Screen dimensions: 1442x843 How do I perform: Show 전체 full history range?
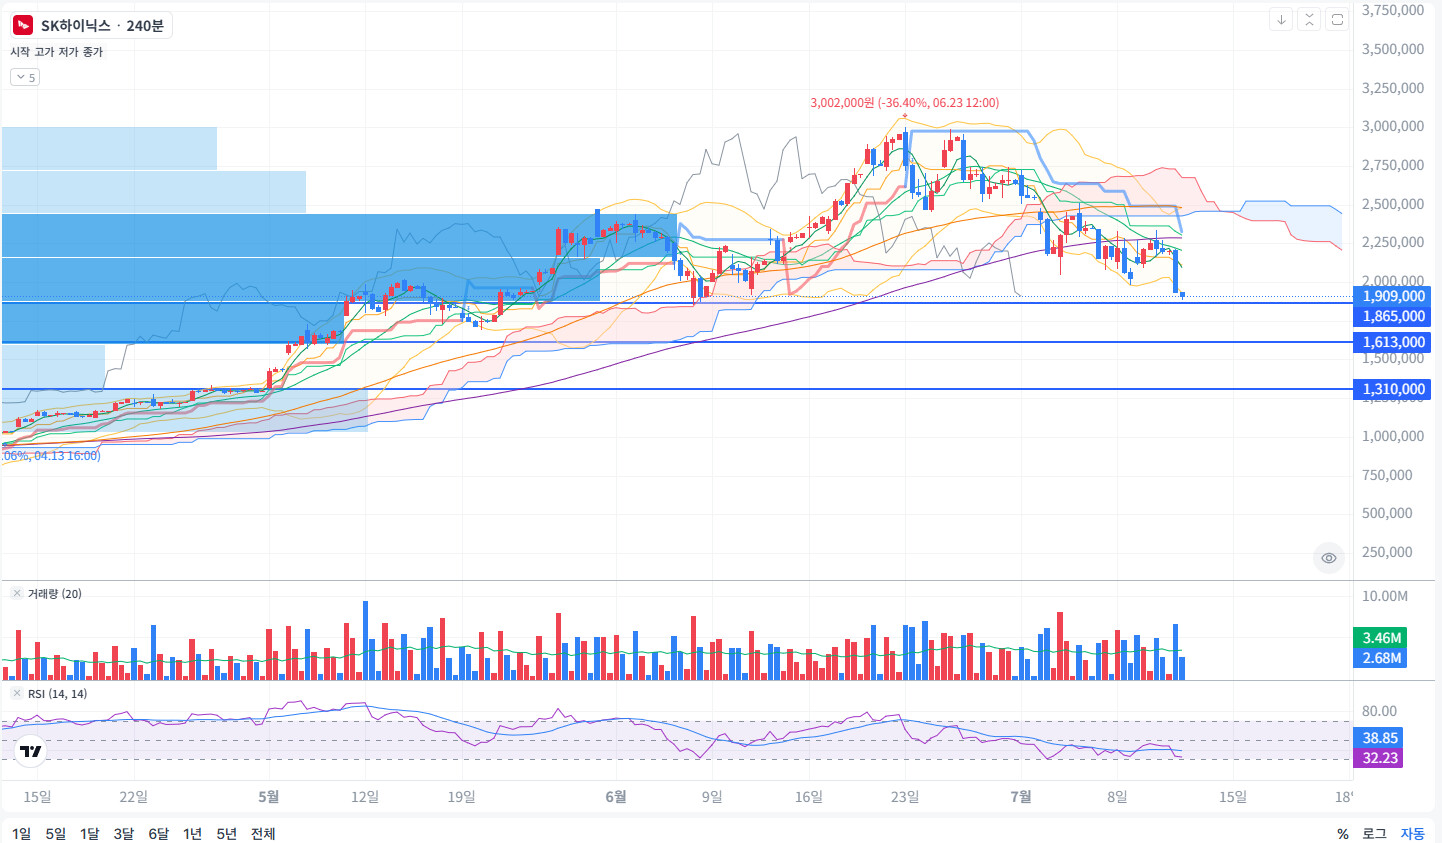pos(263,833)
